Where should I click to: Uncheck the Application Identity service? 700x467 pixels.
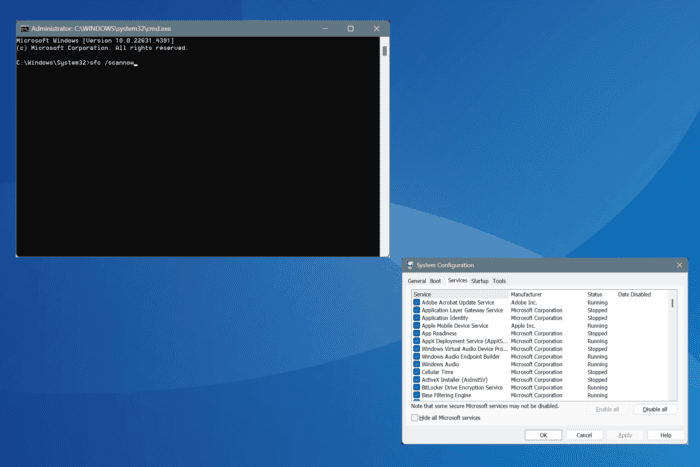coord(417,318)
